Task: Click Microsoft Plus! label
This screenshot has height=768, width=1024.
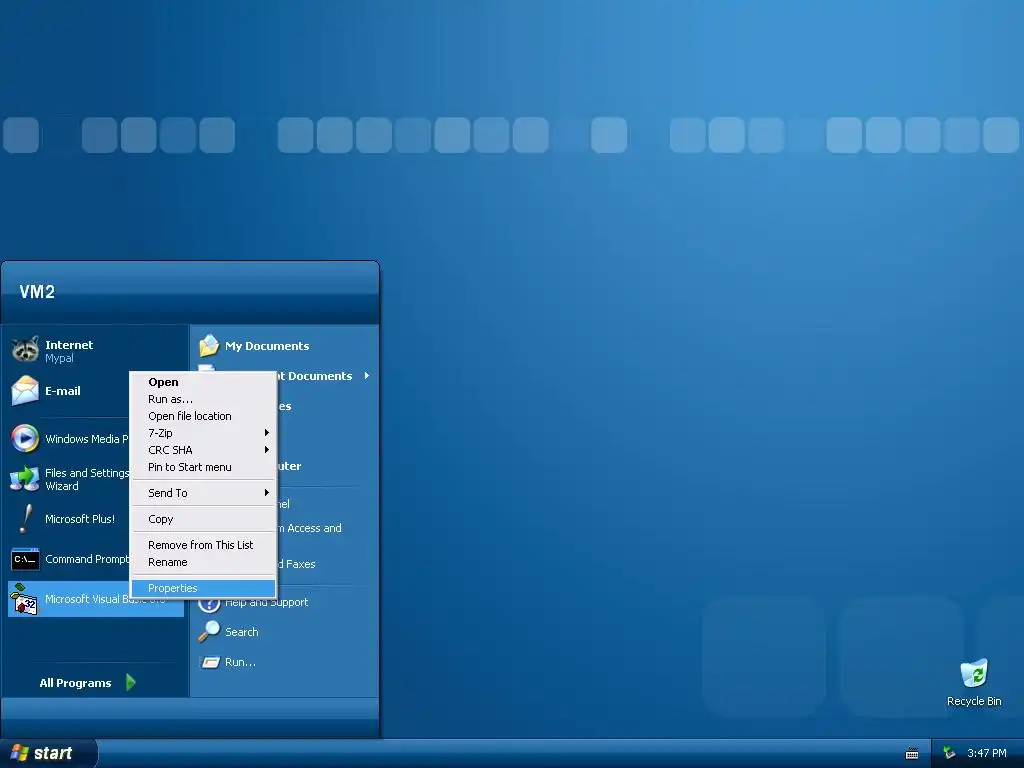Action: pos(80,519)
